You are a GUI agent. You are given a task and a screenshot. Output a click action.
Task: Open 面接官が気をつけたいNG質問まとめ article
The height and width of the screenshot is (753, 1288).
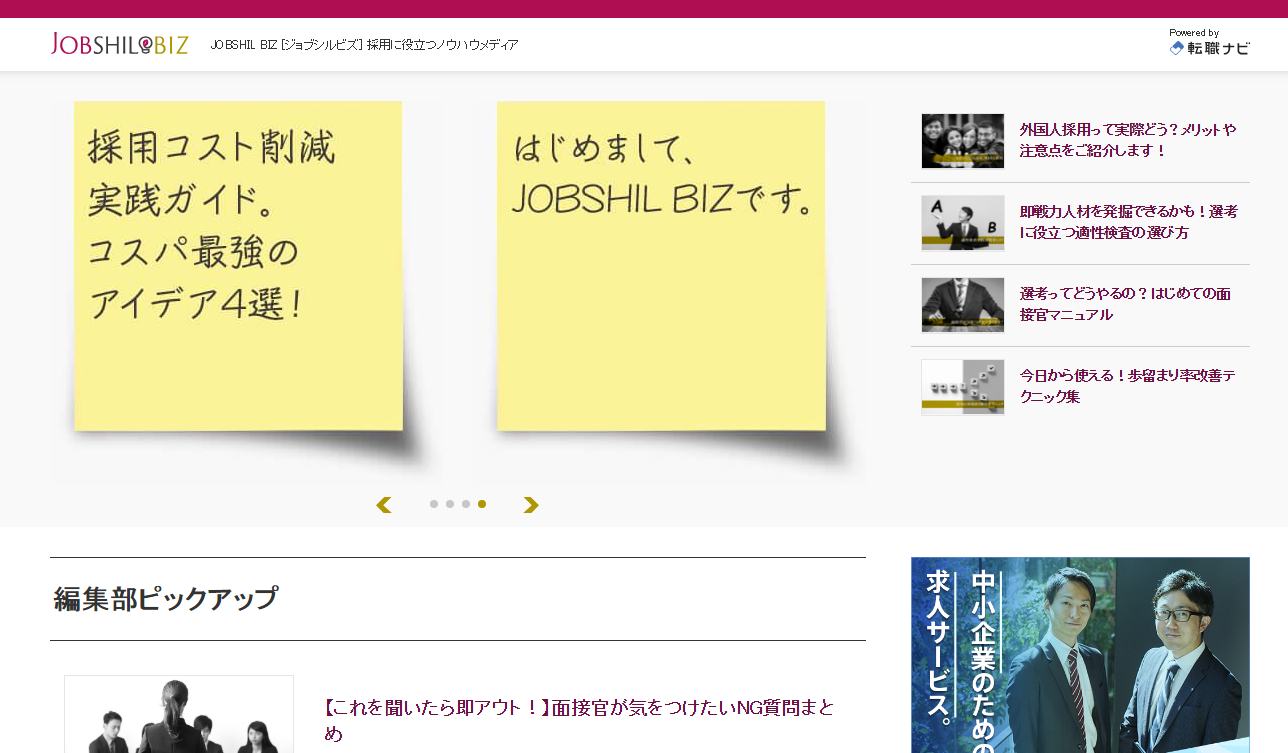click(579, 720)
